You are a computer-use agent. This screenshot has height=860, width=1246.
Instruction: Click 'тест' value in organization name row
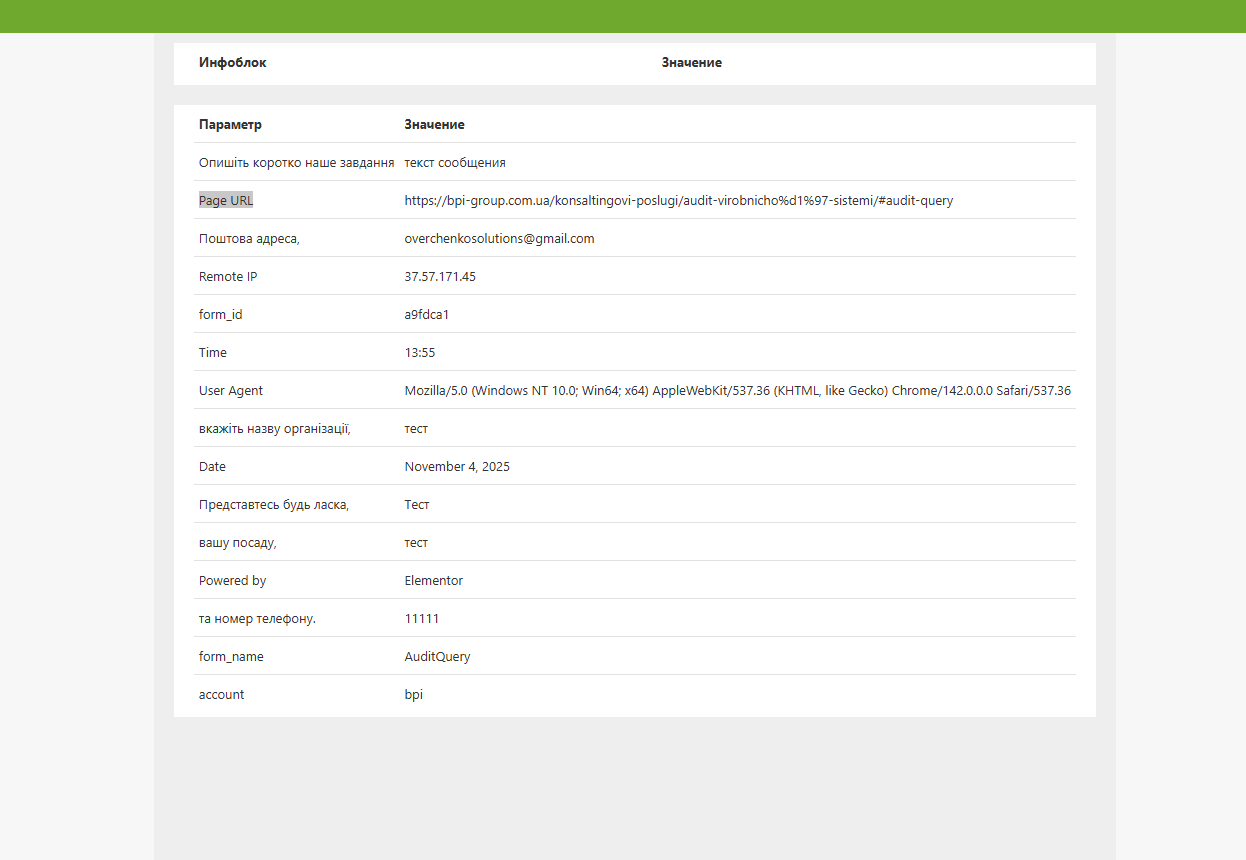[x=416, y=429]
